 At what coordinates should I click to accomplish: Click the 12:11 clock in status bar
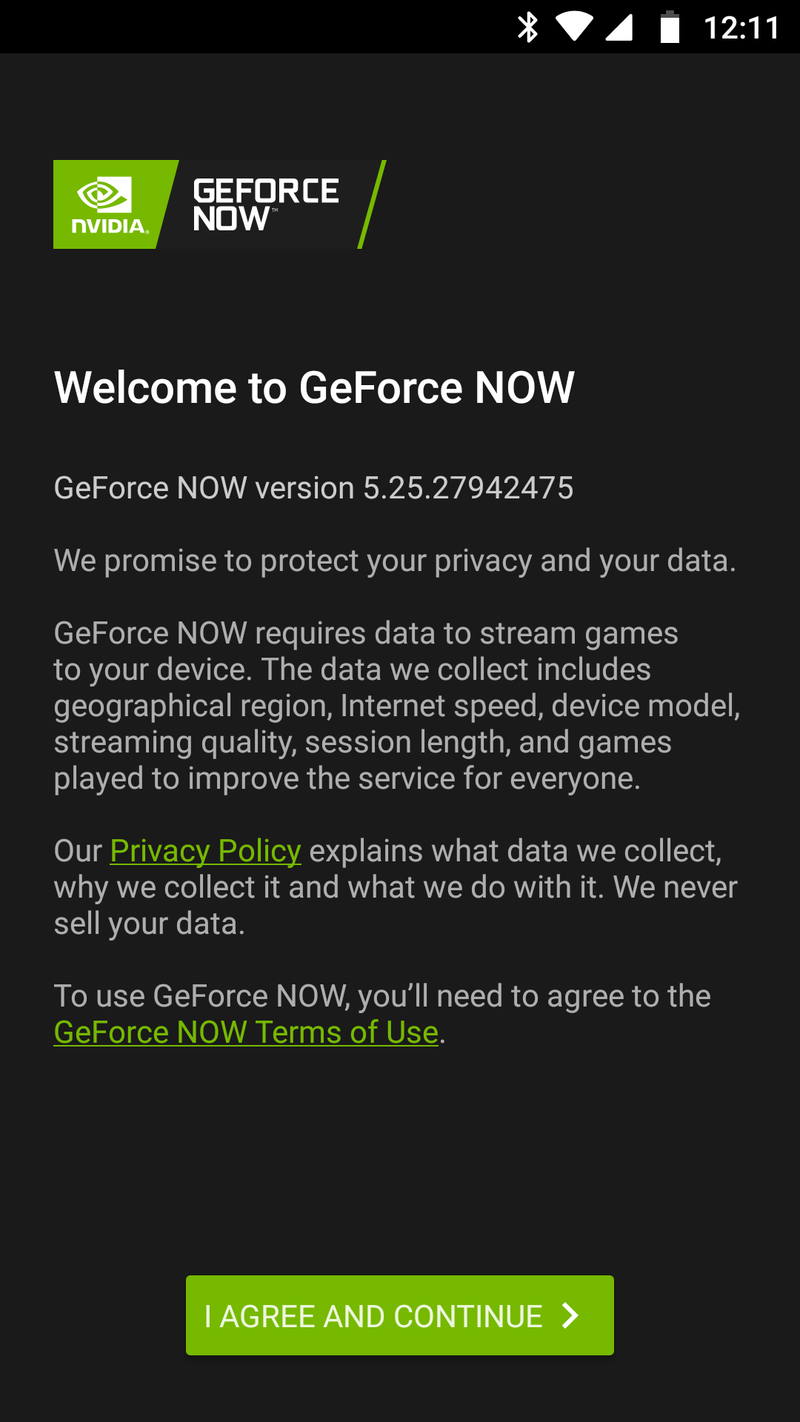[x=741, y=27]
